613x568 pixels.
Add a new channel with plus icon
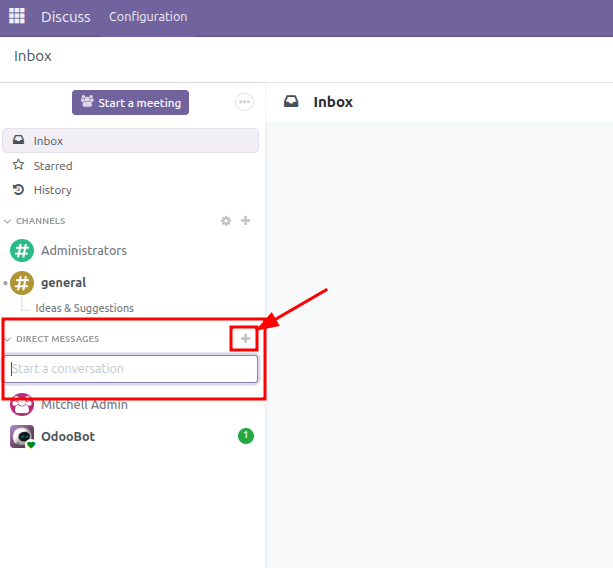point(246,220)
